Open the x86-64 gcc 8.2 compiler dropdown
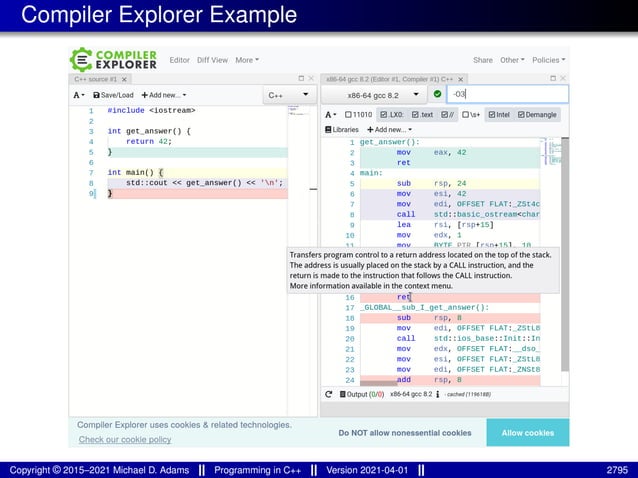638x478 pixels. pos(374,95)
